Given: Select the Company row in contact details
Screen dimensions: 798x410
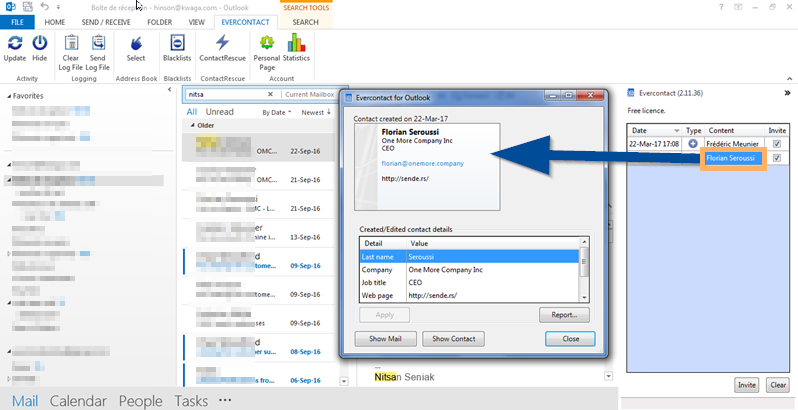Looking at the screenshot, I should pos(470,270).
